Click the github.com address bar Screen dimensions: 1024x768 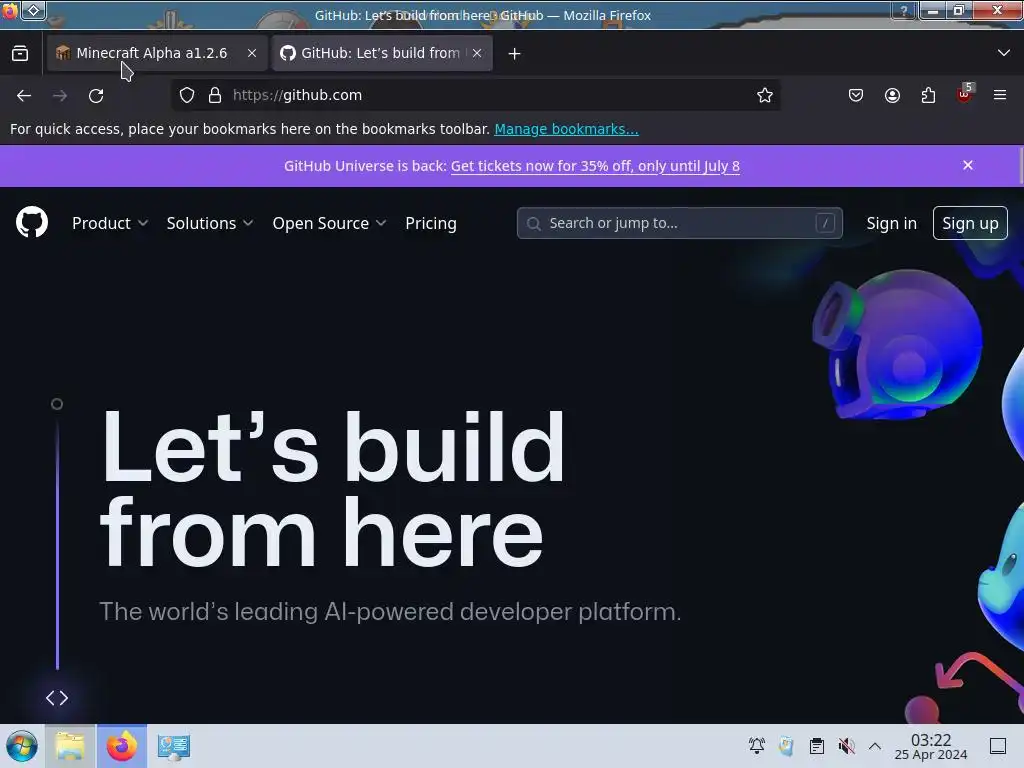point(475,95)
